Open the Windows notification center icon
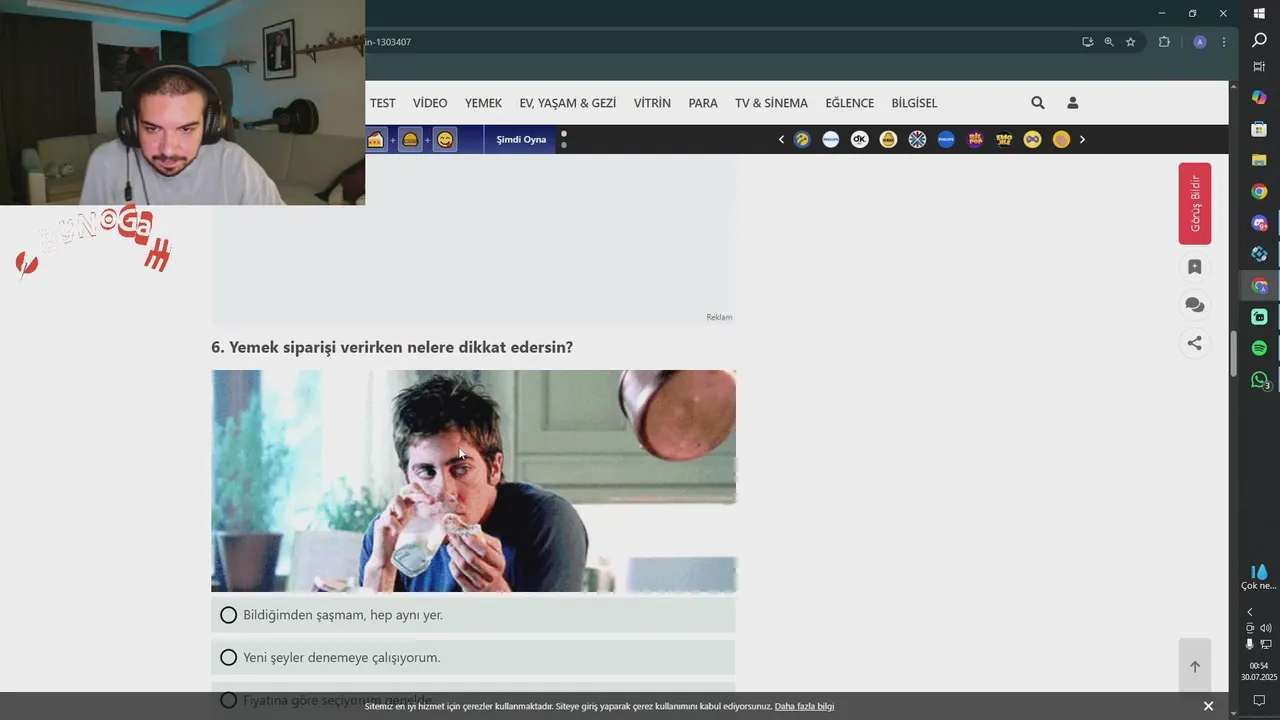The width and height of the screenshot is (1280, 720). pyautogui.click(x=1259, y=700)
